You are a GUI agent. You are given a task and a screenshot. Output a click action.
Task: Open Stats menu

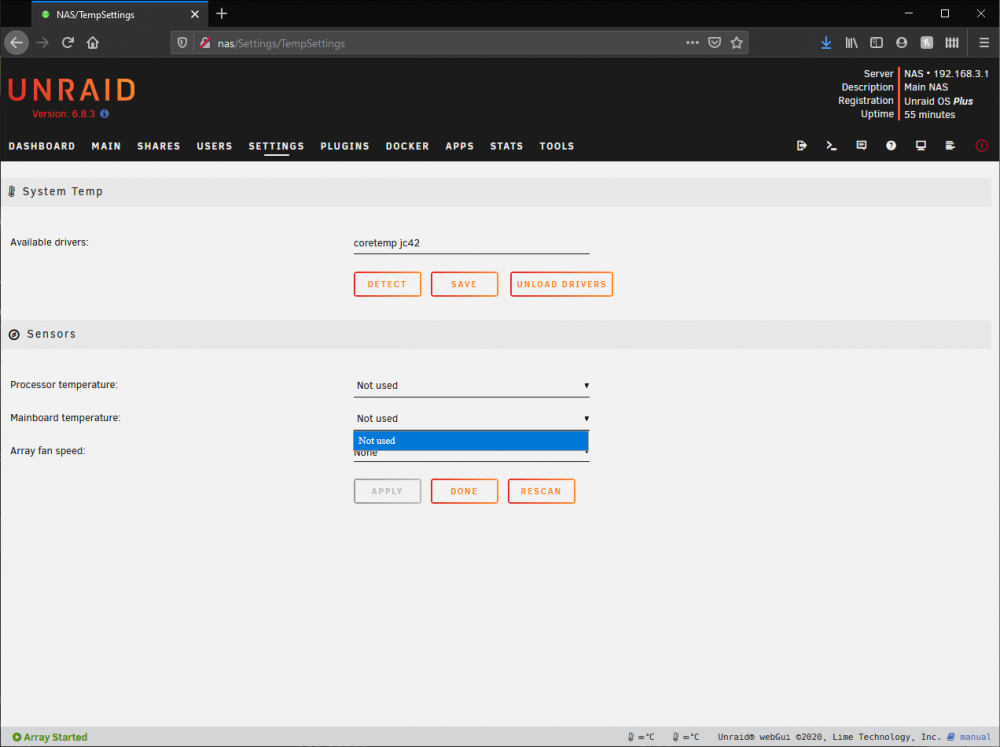[x=506, y=146]
